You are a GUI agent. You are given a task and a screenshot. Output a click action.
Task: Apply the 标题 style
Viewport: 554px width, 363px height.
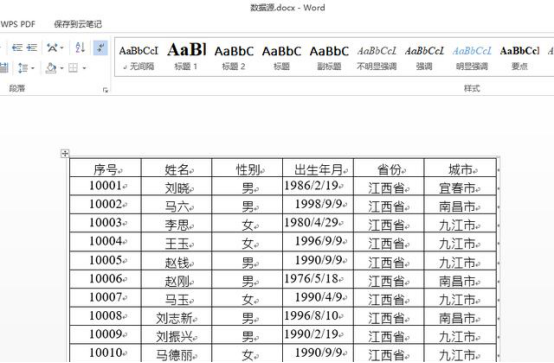coord(281,57)
